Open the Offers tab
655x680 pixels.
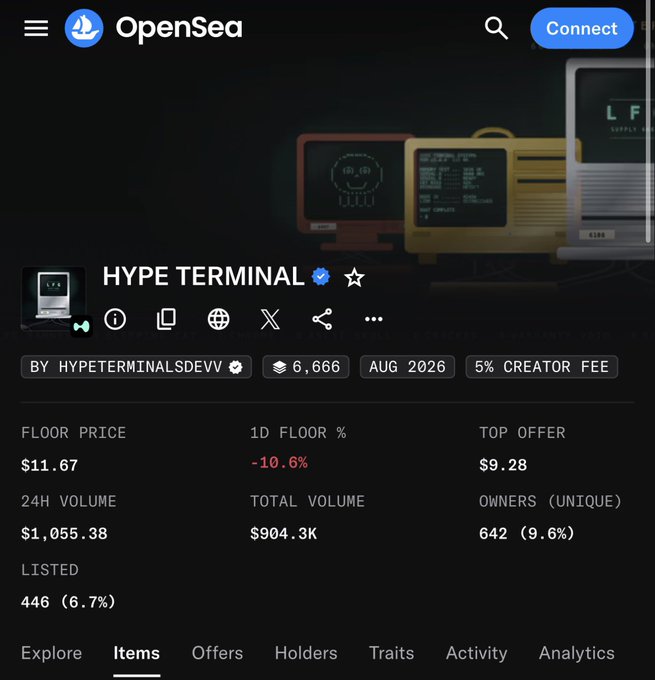(217, 653)
